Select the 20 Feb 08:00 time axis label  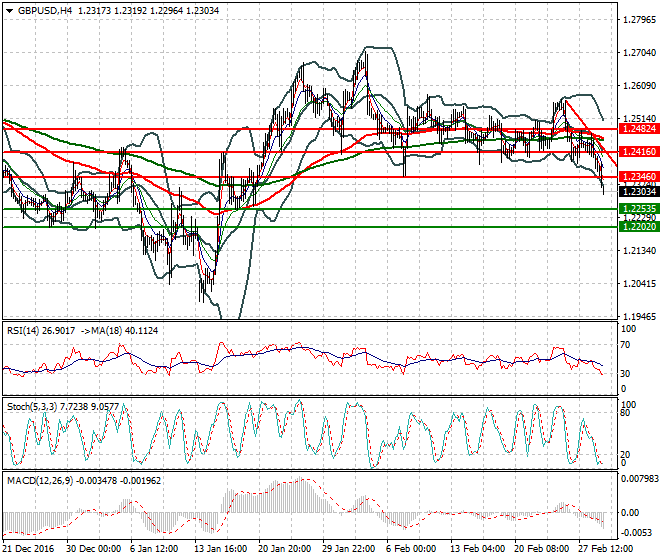[542, 549]
